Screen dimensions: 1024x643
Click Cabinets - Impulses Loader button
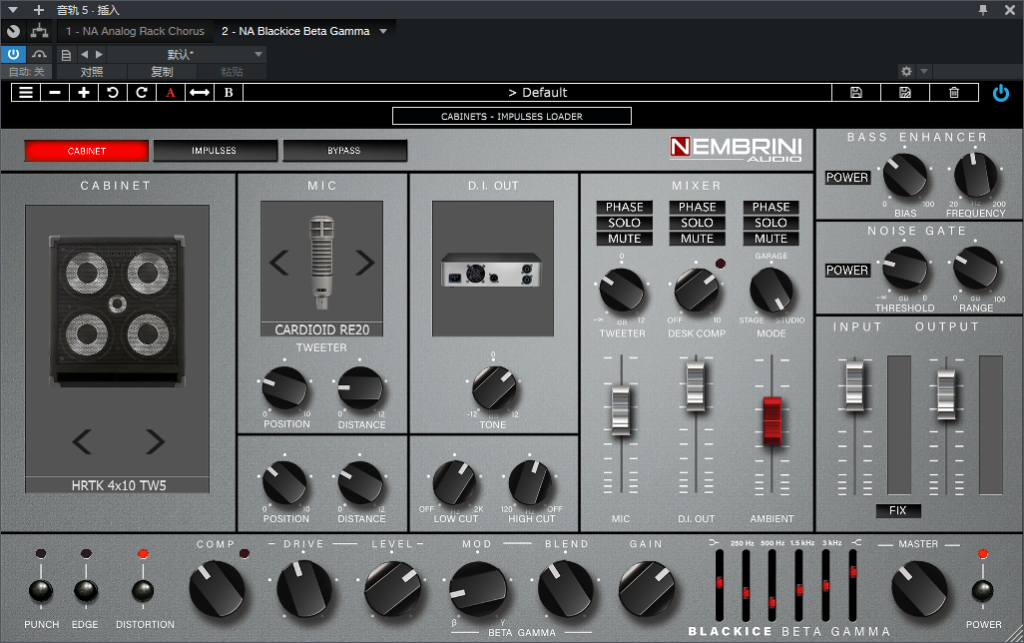(x=512, y=116)
